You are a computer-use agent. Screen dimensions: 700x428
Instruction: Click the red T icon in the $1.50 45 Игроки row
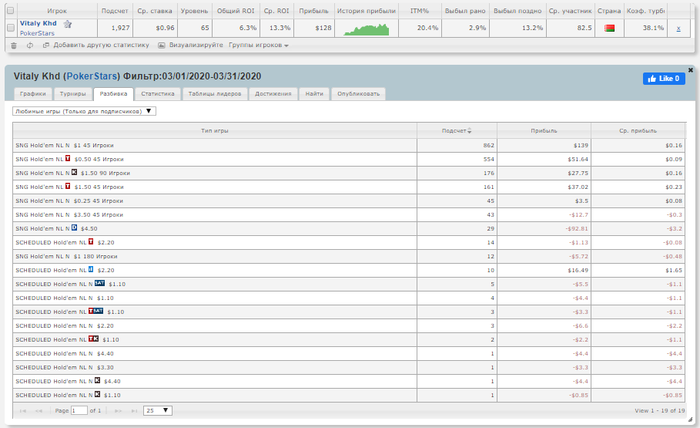68,186
